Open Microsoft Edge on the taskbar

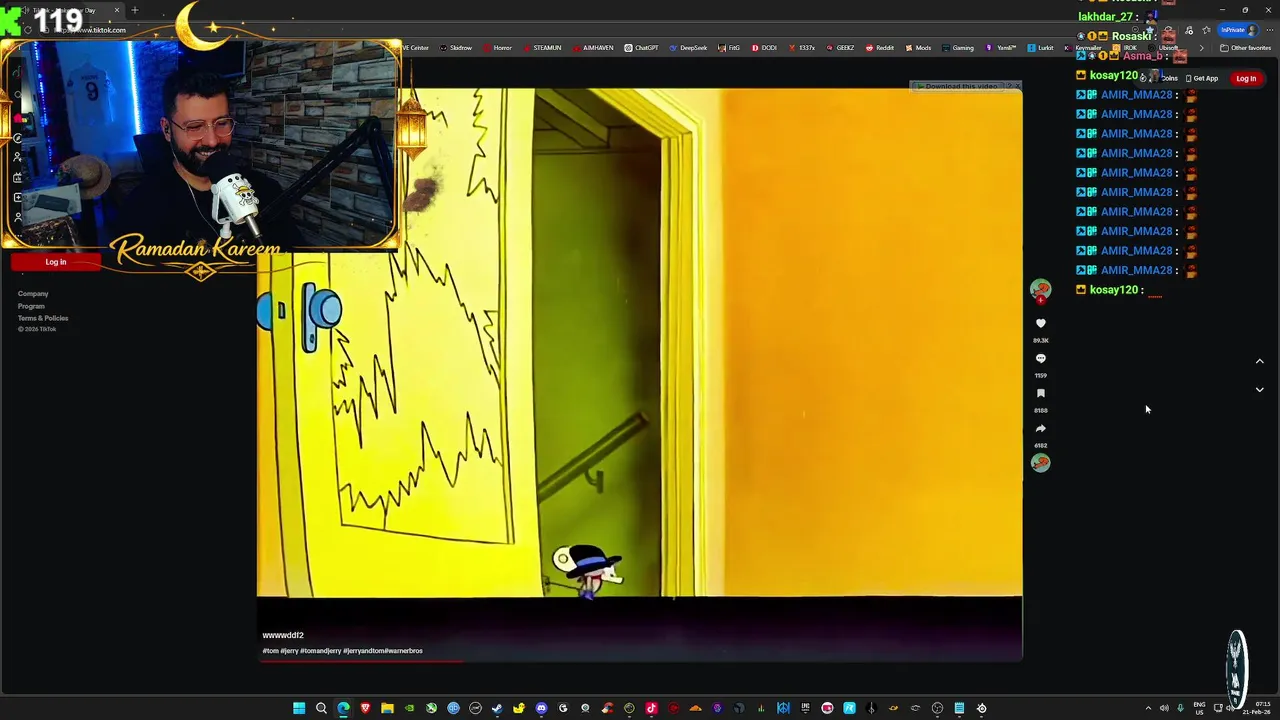pyautogui.click(x=343, y=708)
